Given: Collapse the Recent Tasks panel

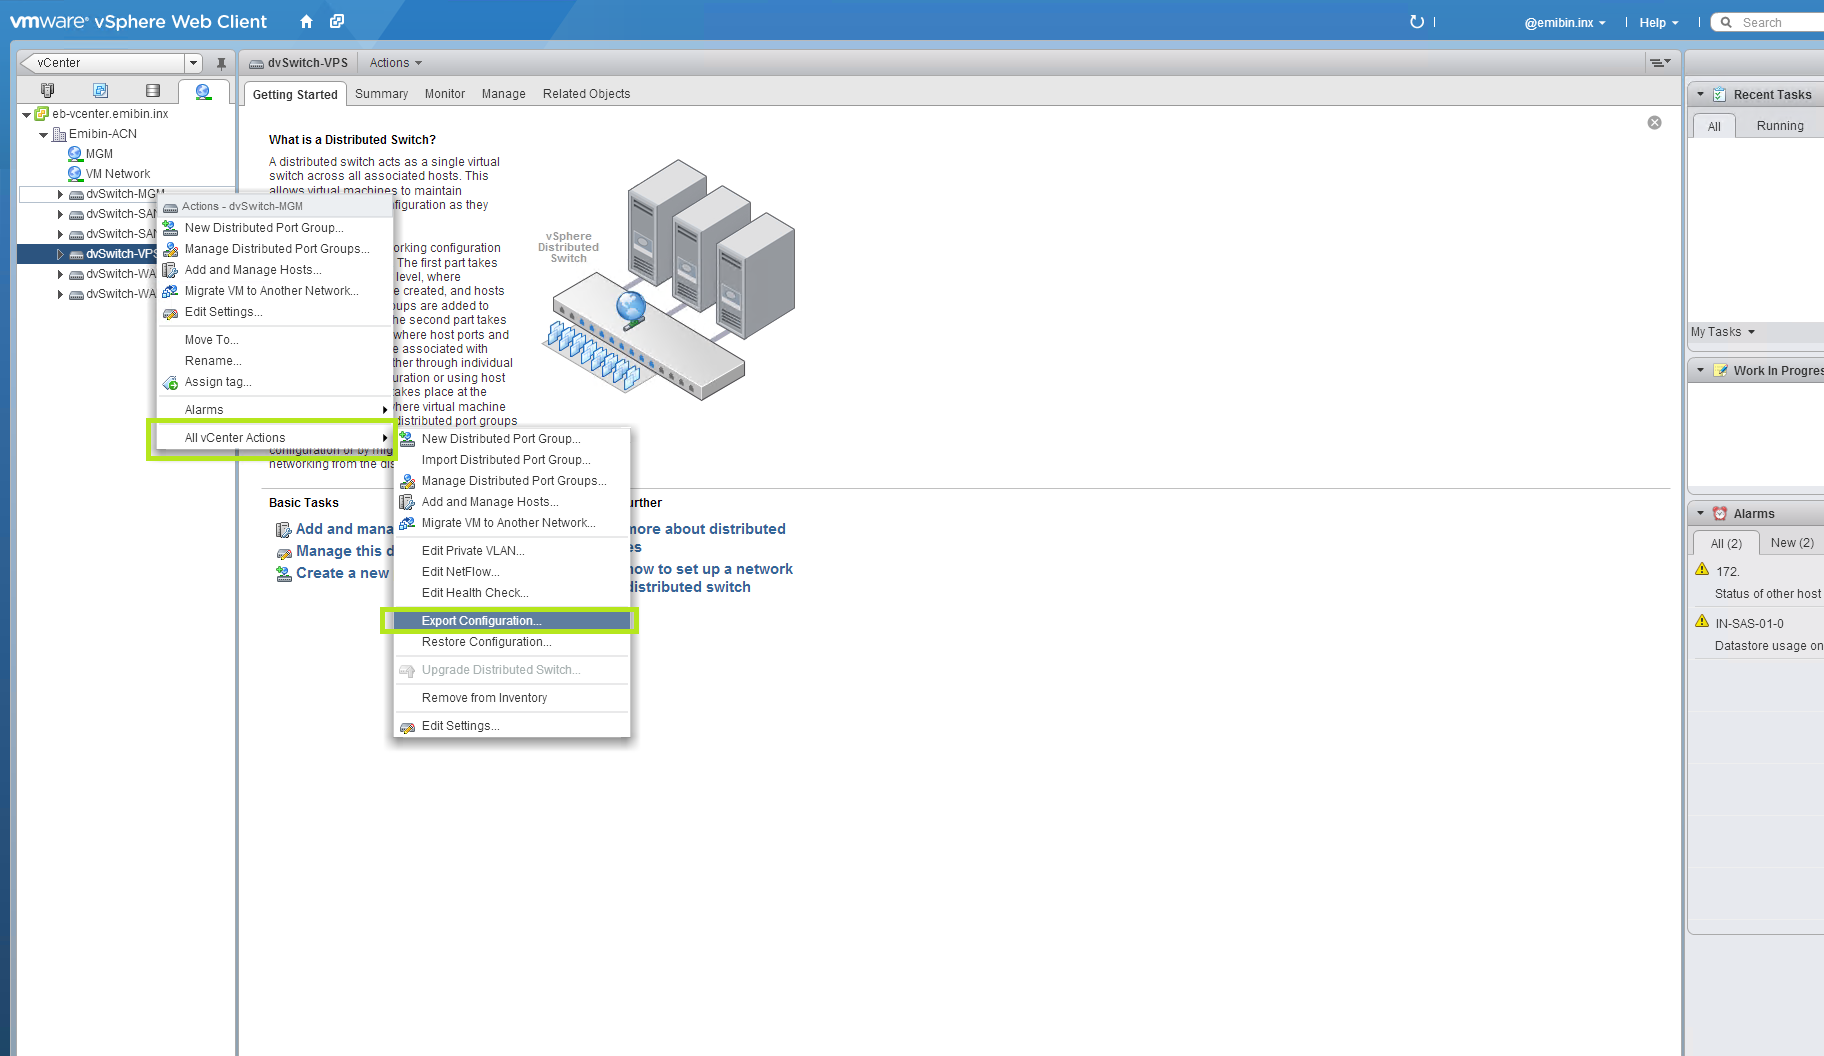Looking at the screenshot, I should tap(1700, 94).
